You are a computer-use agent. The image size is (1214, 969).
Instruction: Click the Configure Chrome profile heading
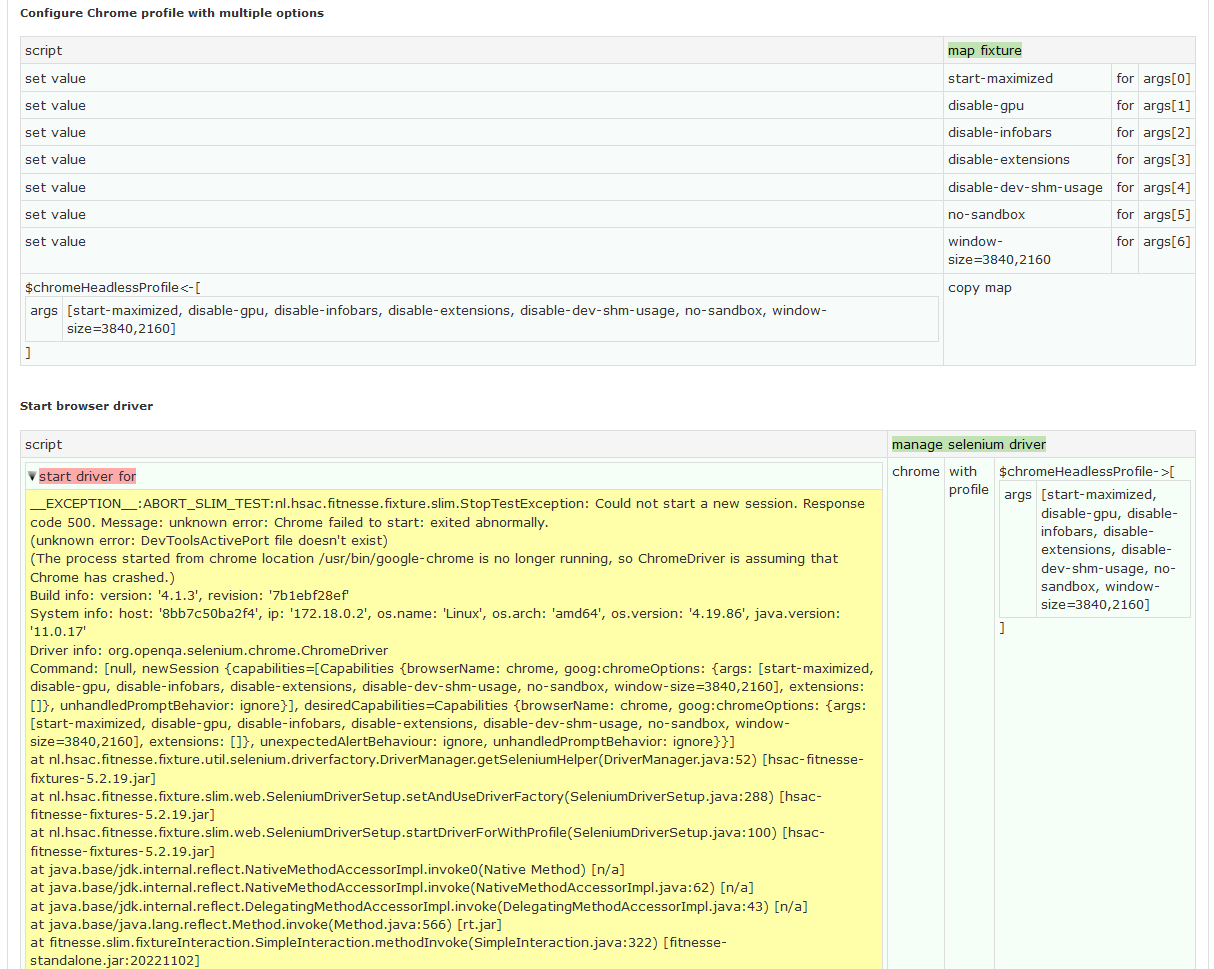(172, 13)
